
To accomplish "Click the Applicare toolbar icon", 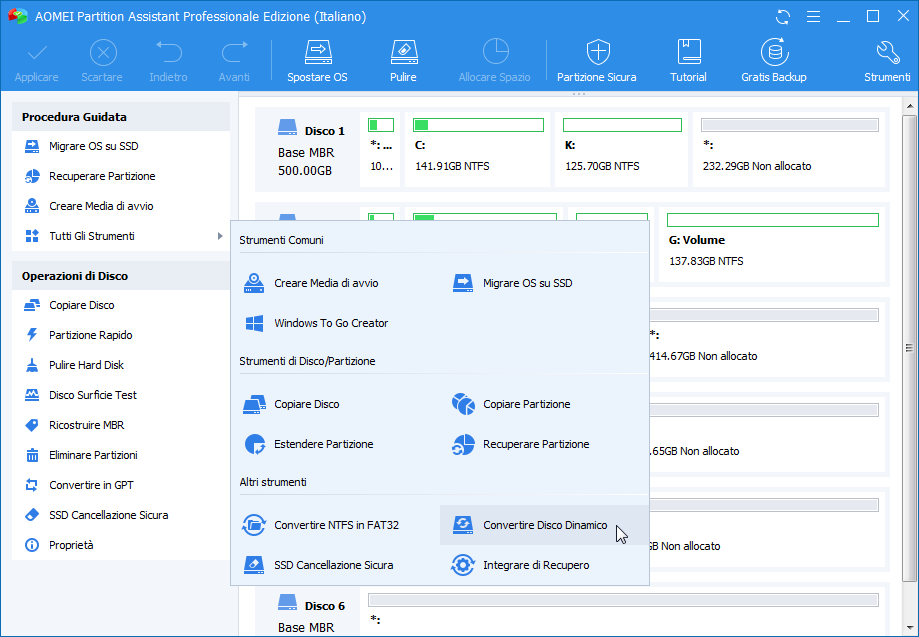I will (x=36, y=61).
